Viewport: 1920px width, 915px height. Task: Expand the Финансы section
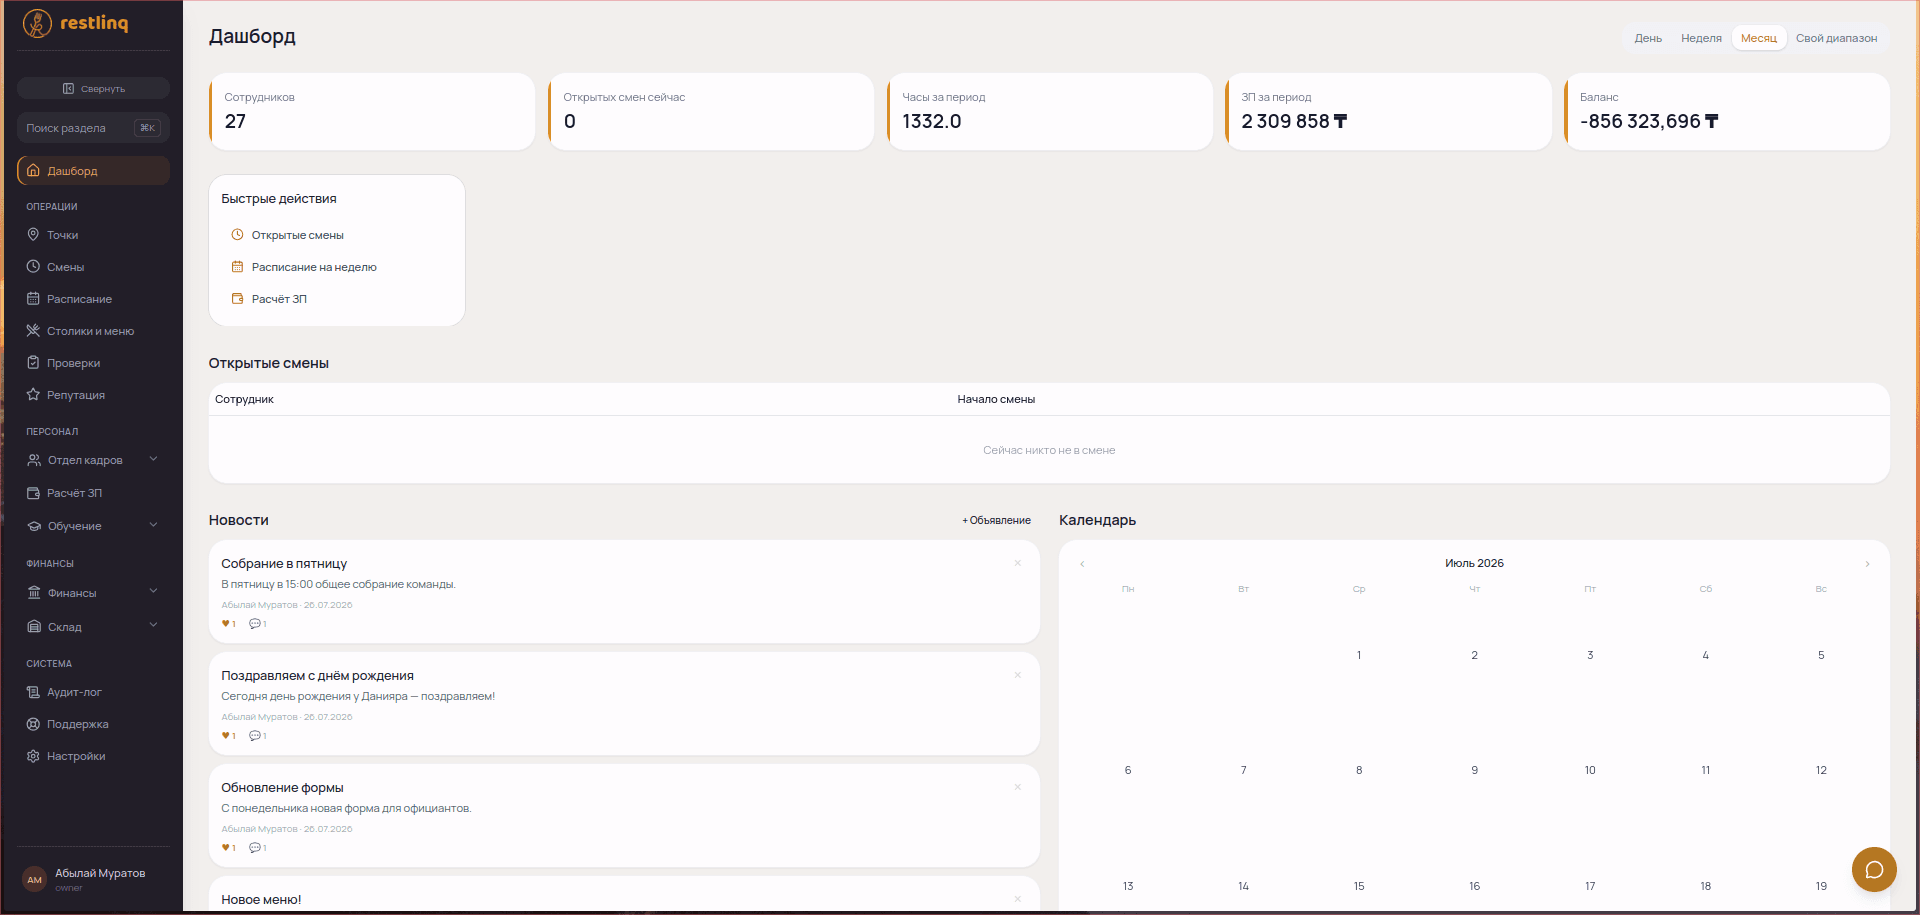93,593
